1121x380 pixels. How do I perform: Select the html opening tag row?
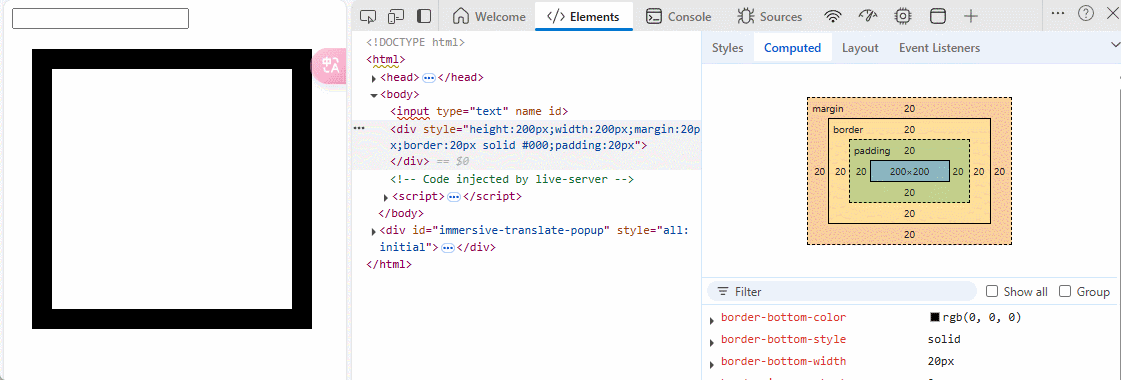tap(385, 60)
